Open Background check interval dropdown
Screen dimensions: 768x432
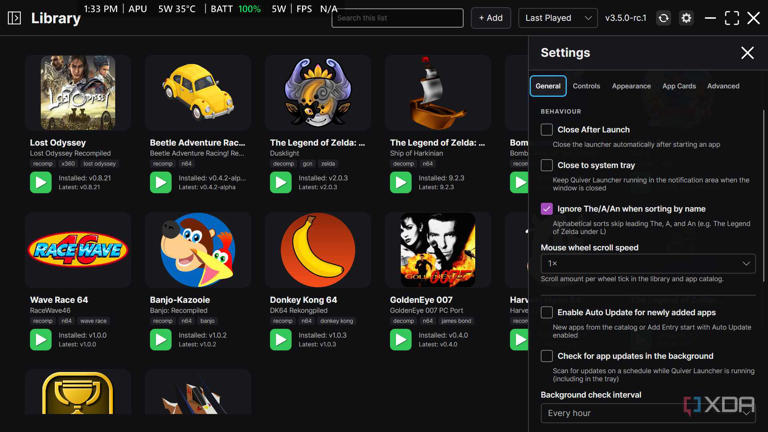(x=648, y=413)
